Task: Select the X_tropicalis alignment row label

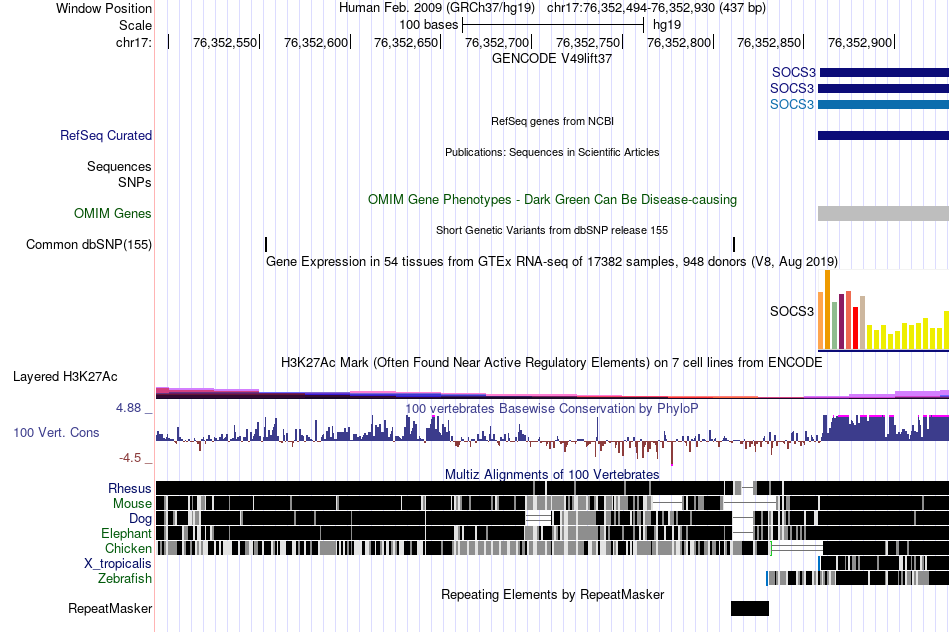Action: pyautogui.click(x=118, y=564)
